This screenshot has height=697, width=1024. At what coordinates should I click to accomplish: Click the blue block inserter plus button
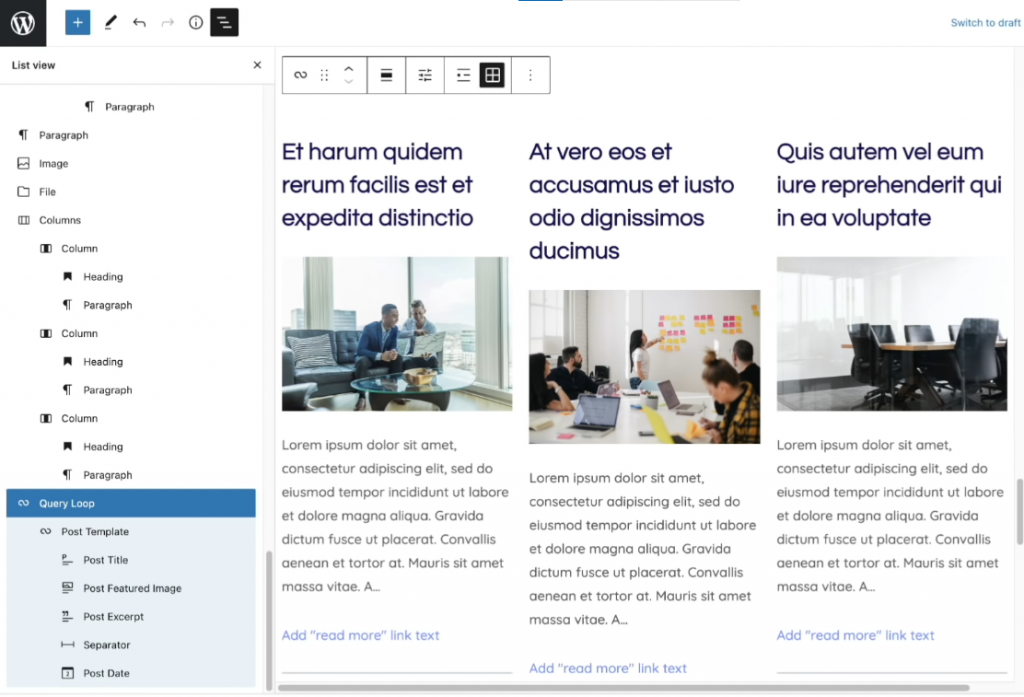(78, 23)
